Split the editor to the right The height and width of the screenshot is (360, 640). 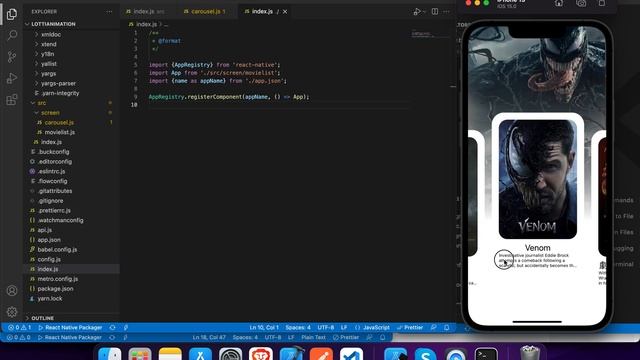[x=435, y=11]
